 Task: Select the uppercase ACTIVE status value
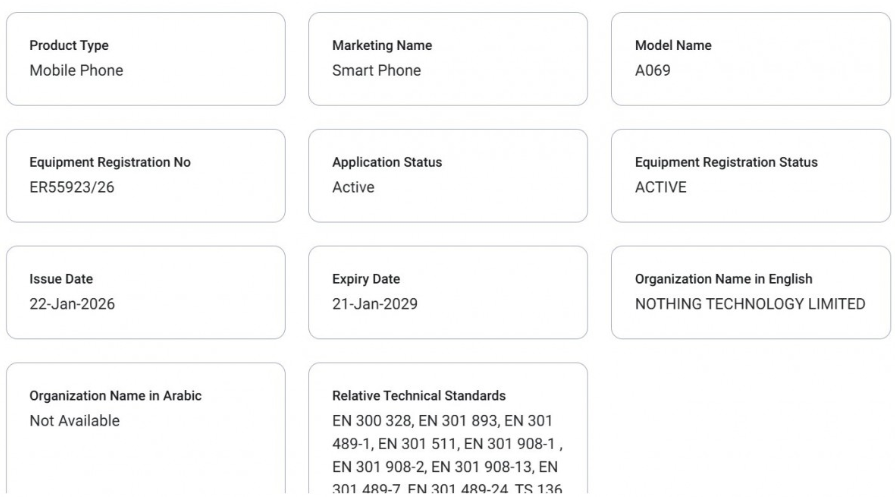click(x=661, y=188)
